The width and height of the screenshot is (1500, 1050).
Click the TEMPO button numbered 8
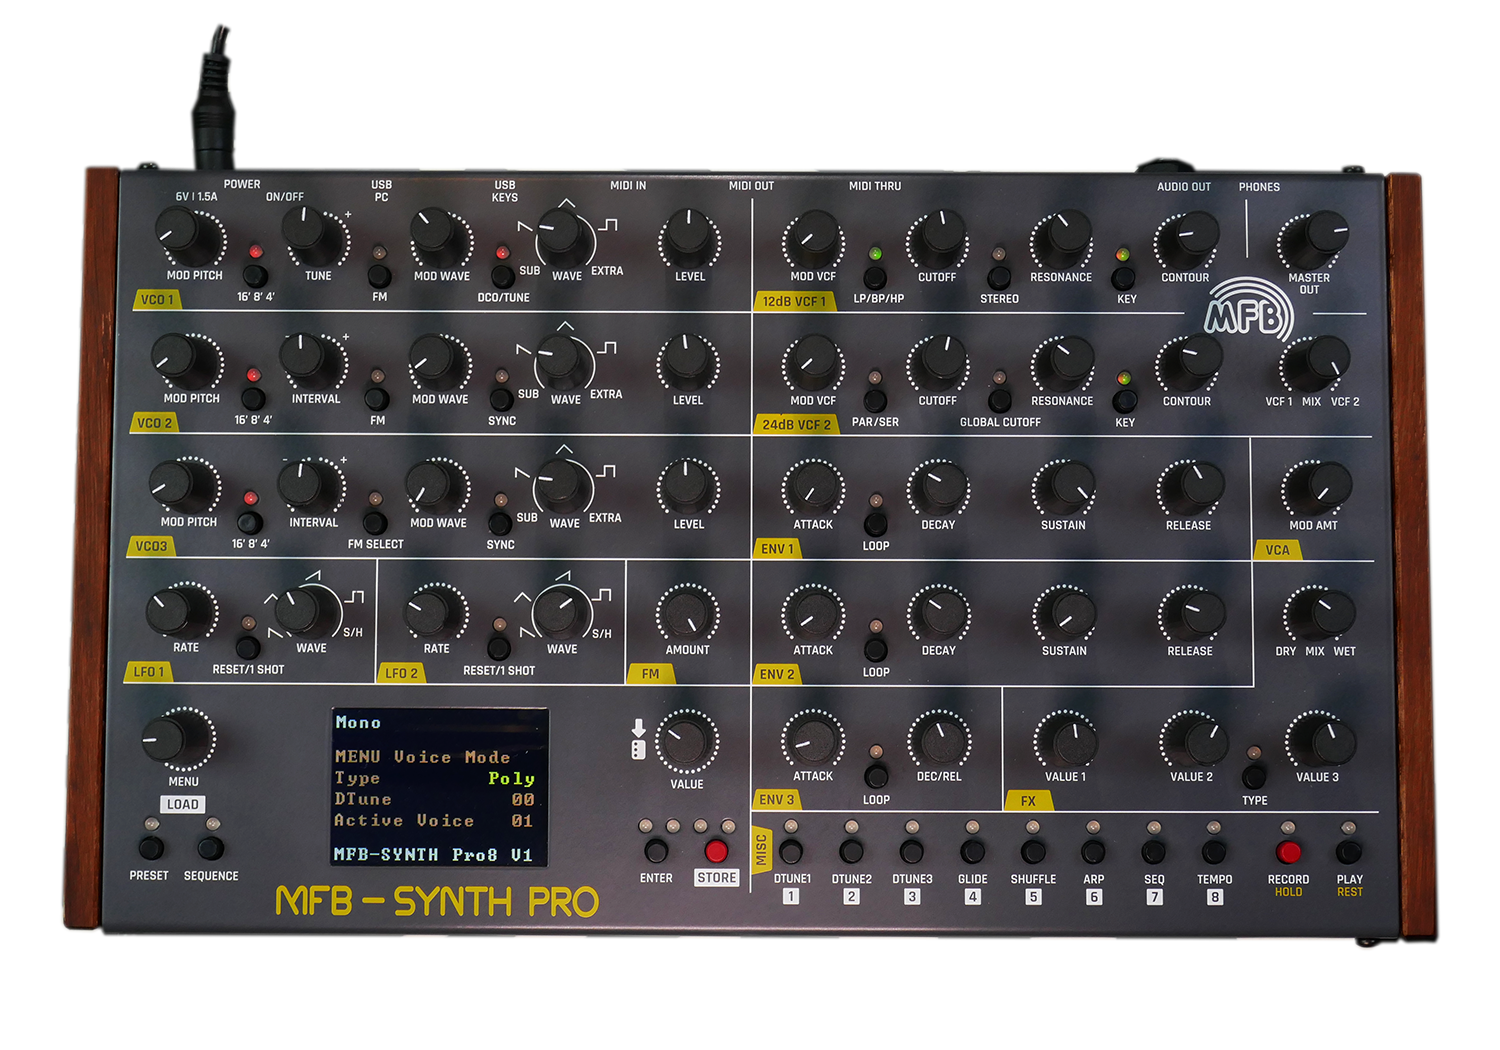point(1214,852)
